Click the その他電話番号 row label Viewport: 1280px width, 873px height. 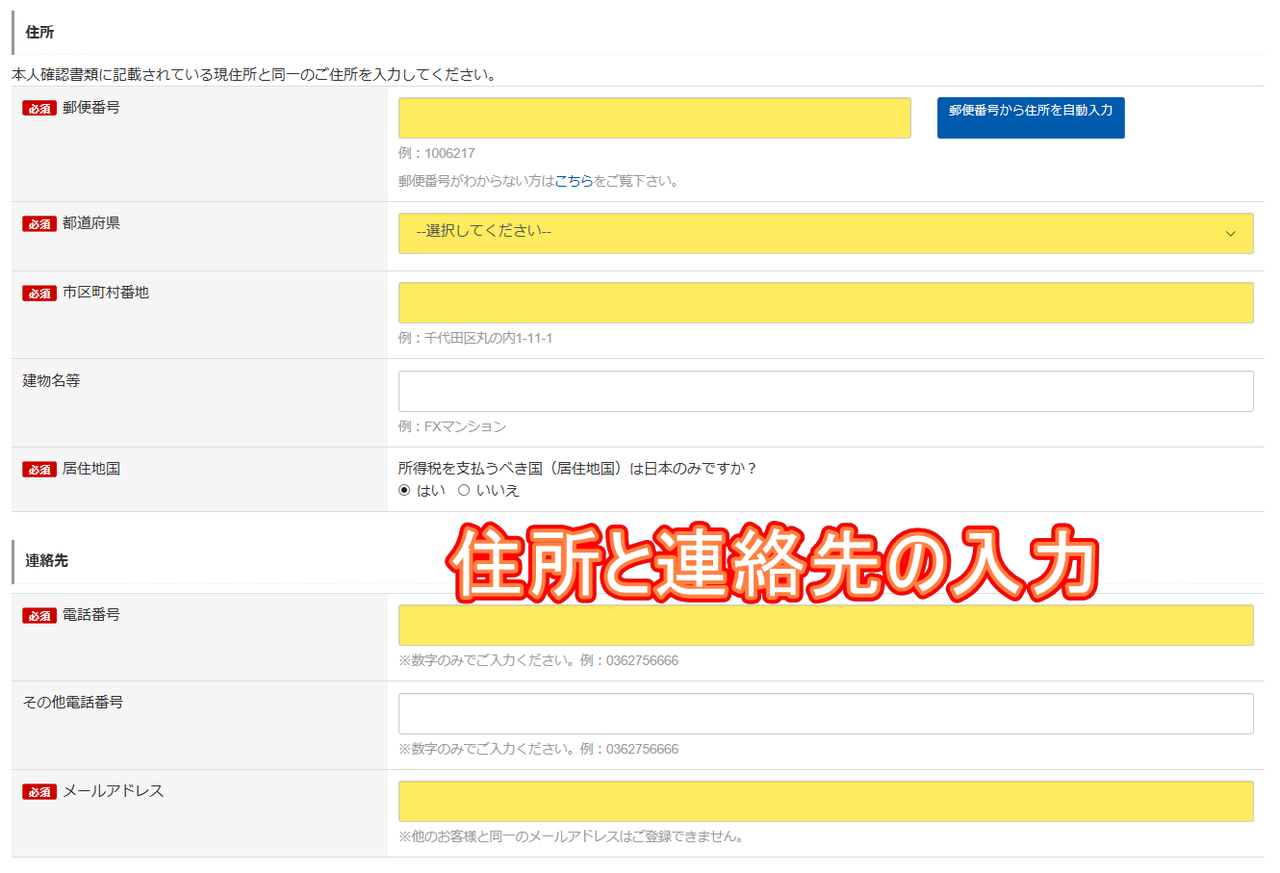click(x=73, y=702)
